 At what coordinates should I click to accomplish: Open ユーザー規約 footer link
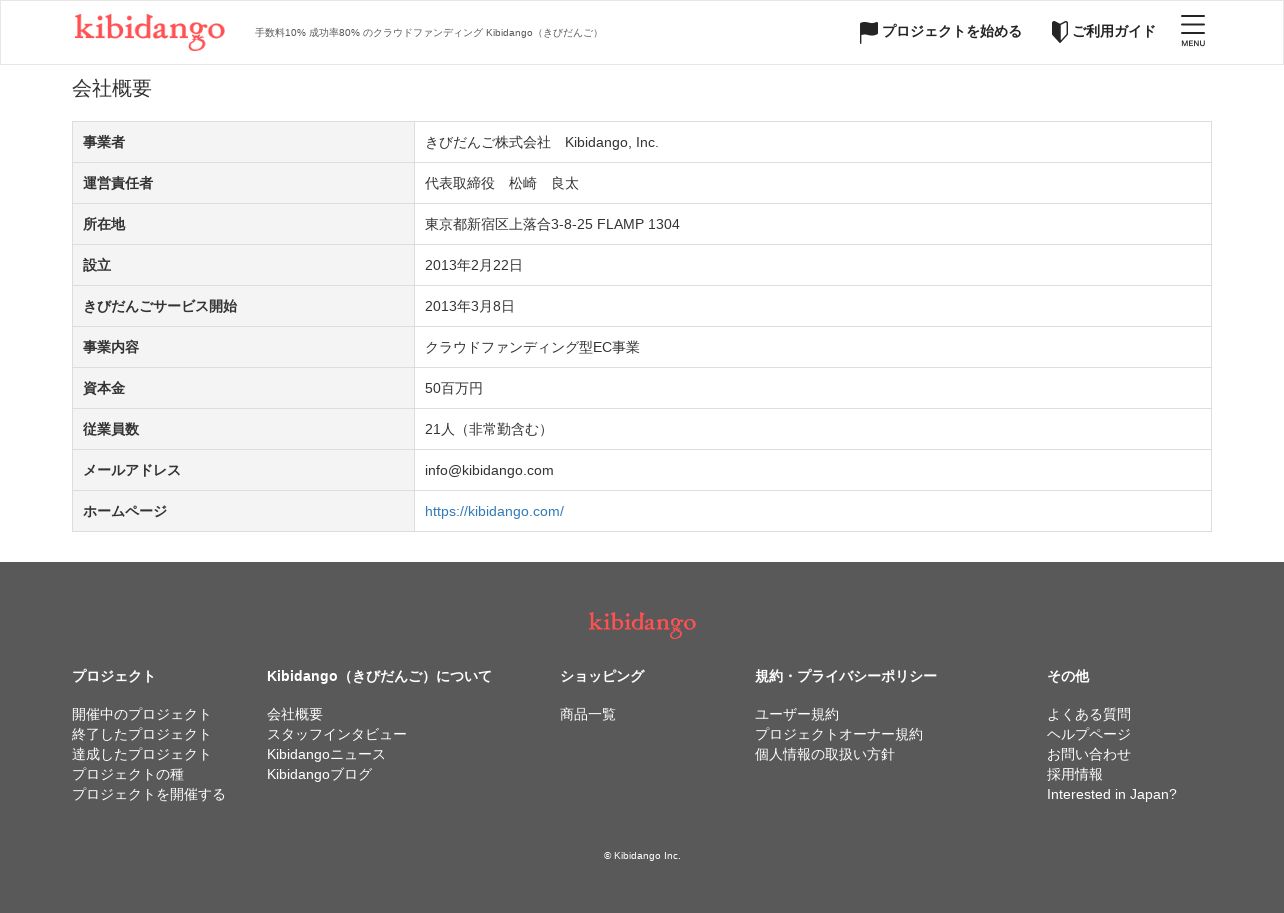tap(797, 714)
